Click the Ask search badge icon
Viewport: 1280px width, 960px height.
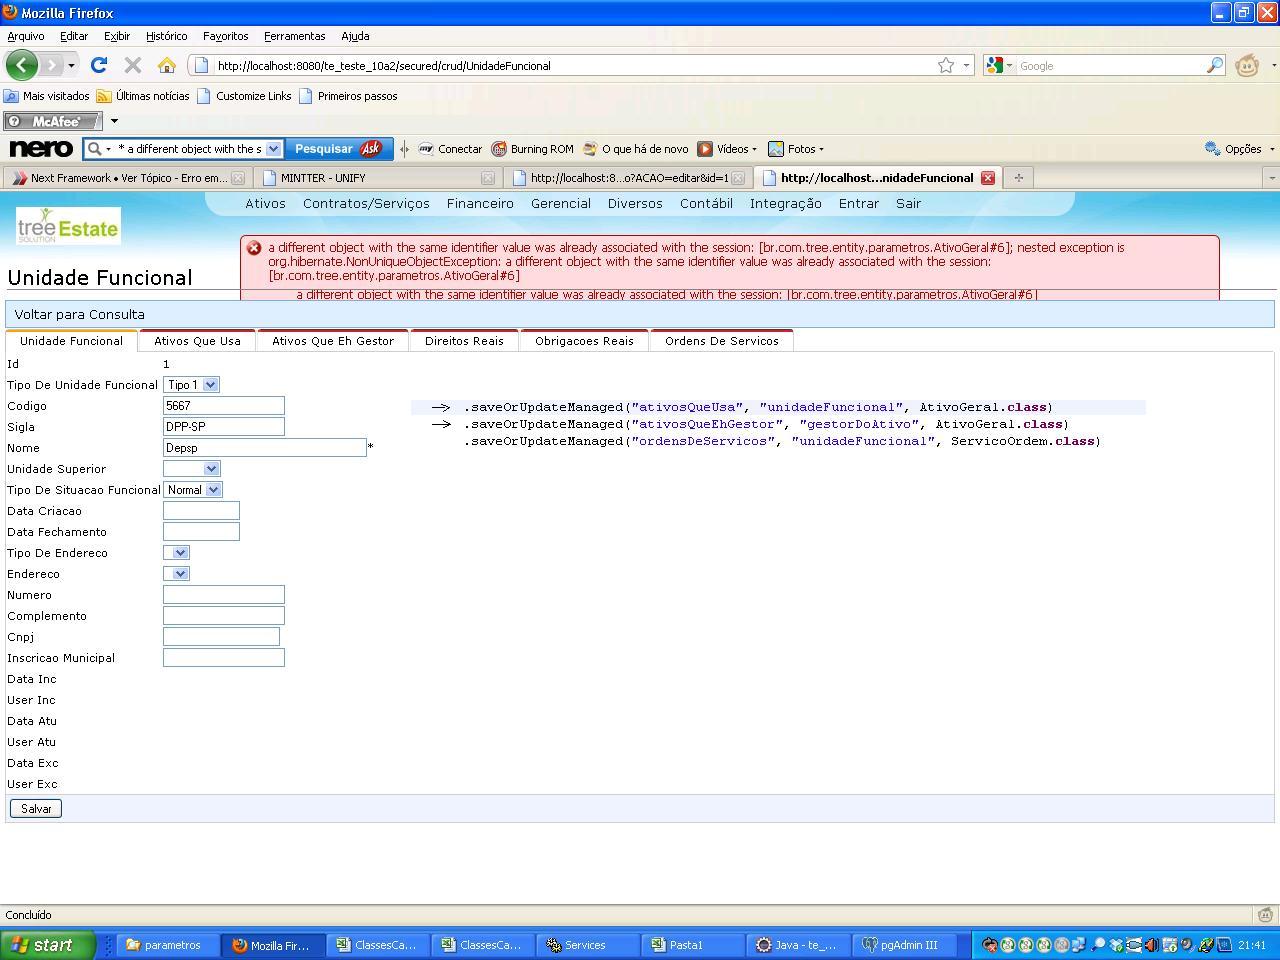pos(370,148)
